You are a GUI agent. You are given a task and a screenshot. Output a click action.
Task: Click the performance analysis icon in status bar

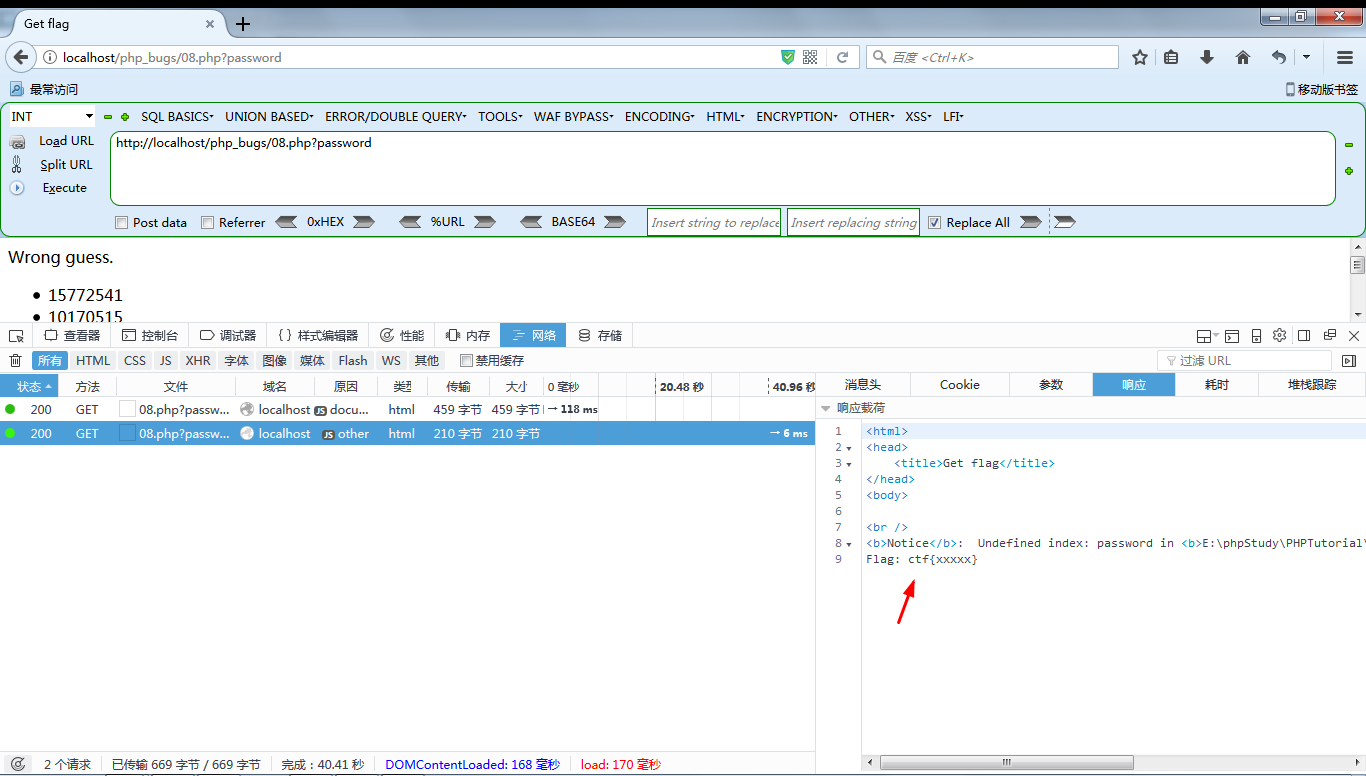click(x=17, y=764)
